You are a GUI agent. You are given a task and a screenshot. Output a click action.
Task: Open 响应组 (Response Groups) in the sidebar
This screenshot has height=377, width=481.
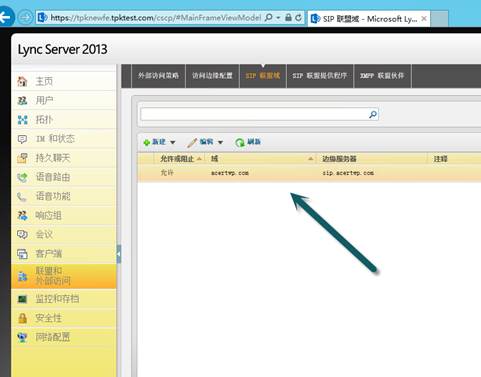click(63, 215)
